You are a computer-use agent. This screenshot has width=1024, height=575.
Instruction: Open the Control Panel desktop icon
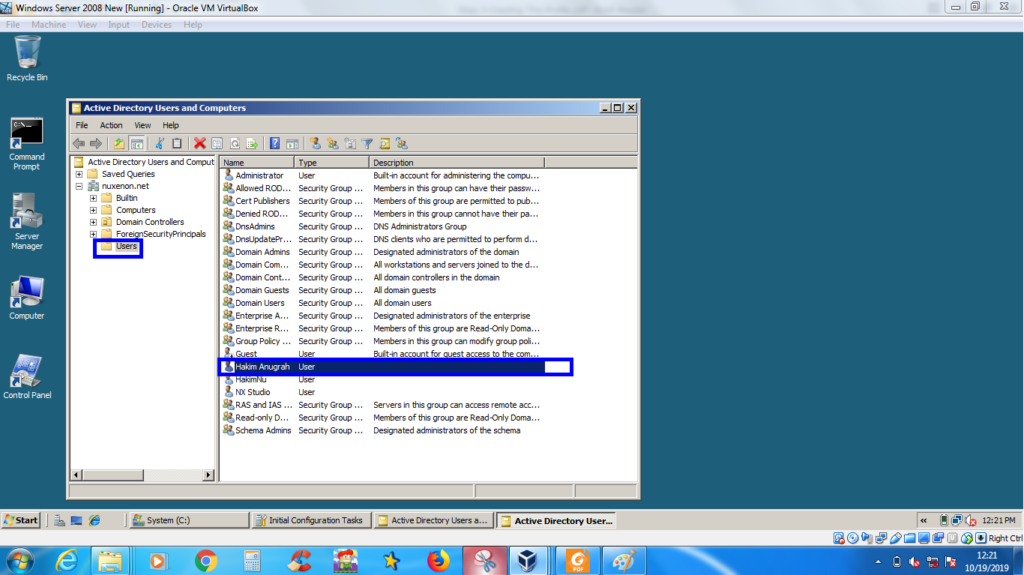tap(27, 376)
